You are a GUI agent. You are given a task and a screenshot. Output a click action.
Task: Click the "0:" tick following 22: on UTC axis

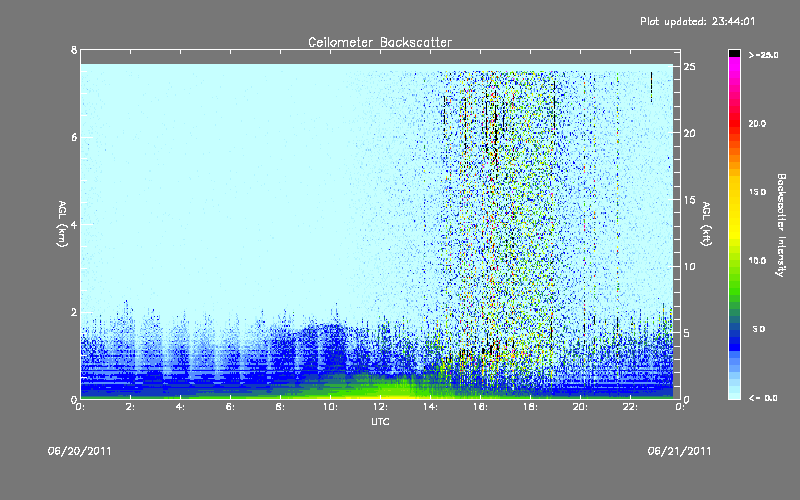[x=680, y=407]
